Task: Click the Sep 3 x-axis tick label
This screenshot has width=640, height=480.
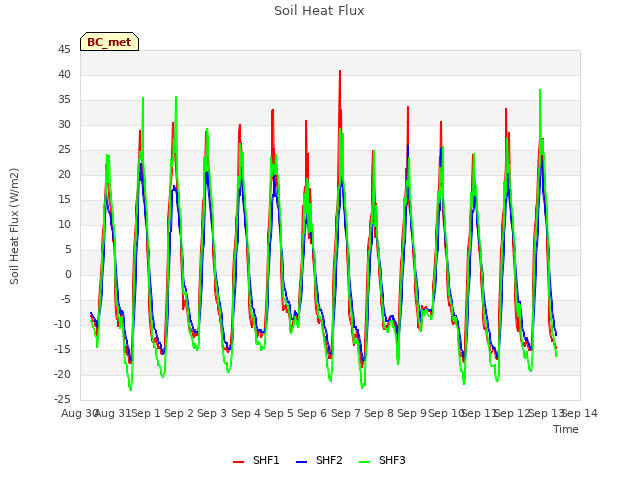Action: tap(212, 413)
